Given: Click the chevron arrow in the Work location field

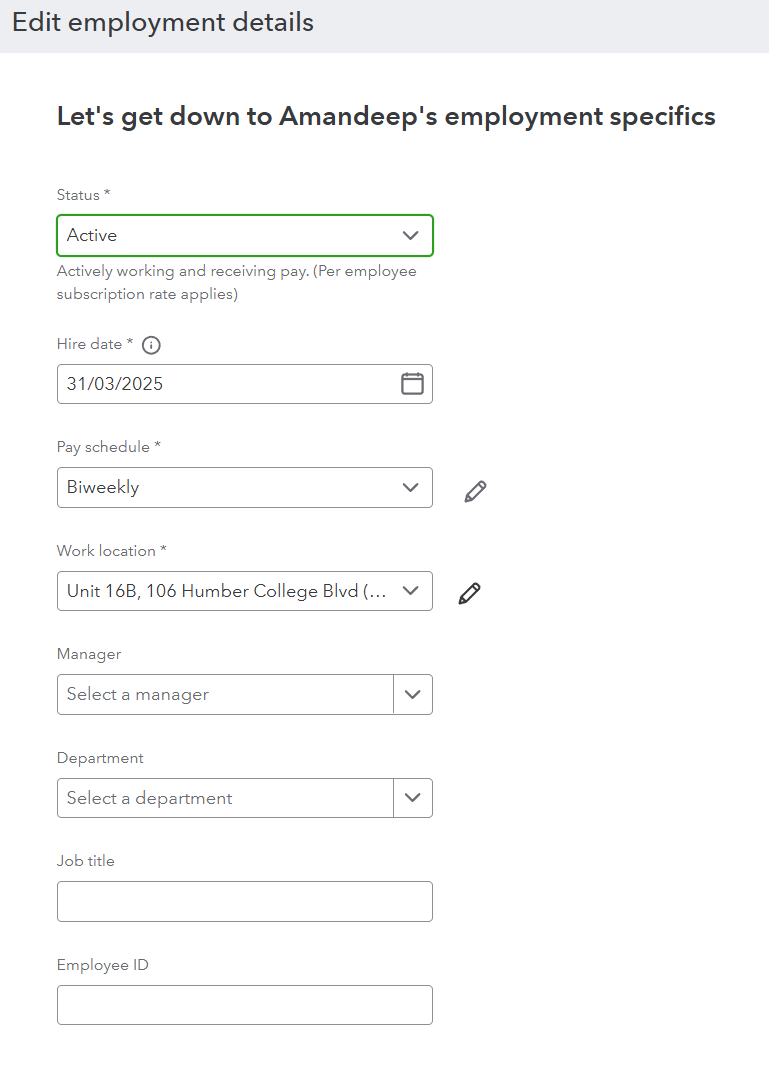Looking at the screenshot, I should point(410,591).
